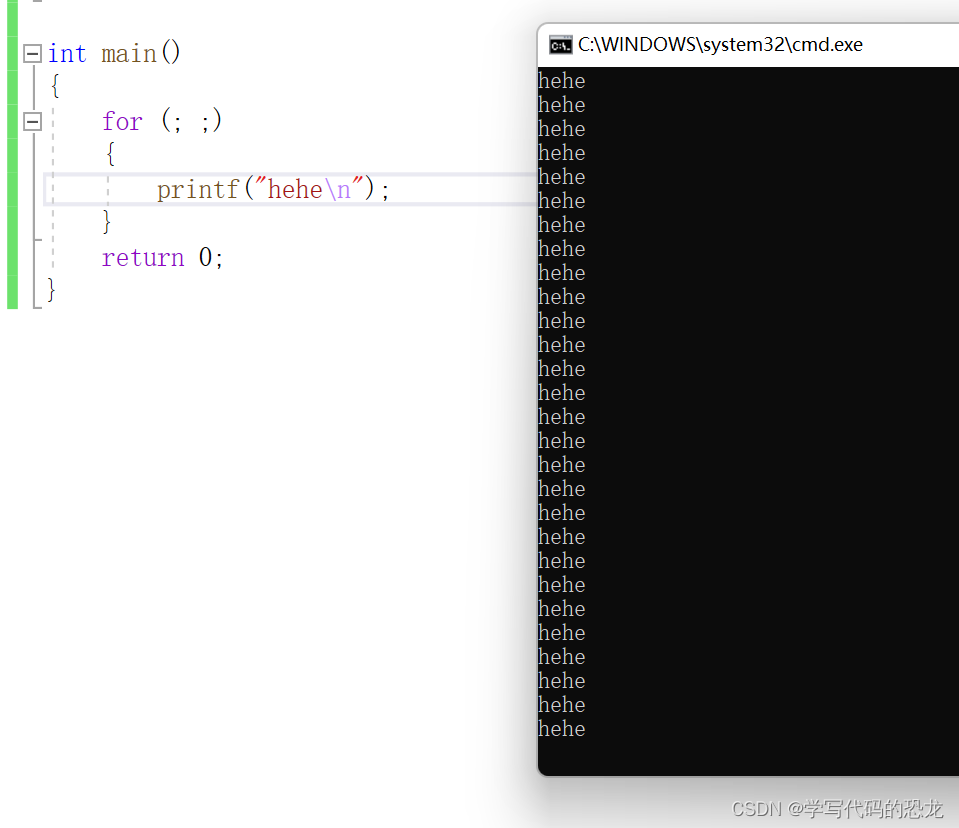Click the last 'hehe' line in console
The width and height of the screenshot is (959, 828).
click(x=561, y=728)
